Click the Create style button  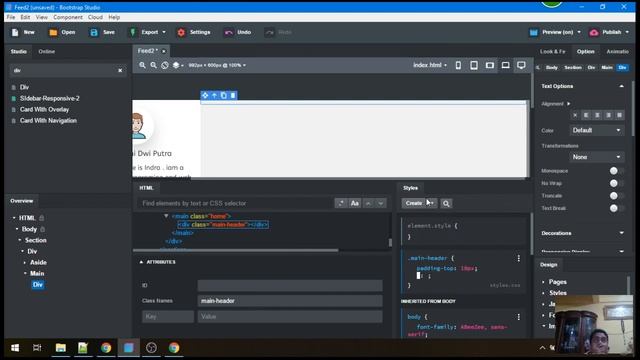coord(413,203)
